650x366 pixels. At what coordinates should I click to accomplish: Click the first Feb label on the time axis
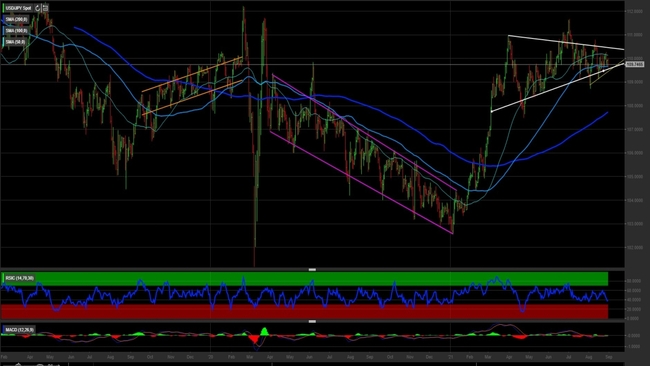pos(4,356)
